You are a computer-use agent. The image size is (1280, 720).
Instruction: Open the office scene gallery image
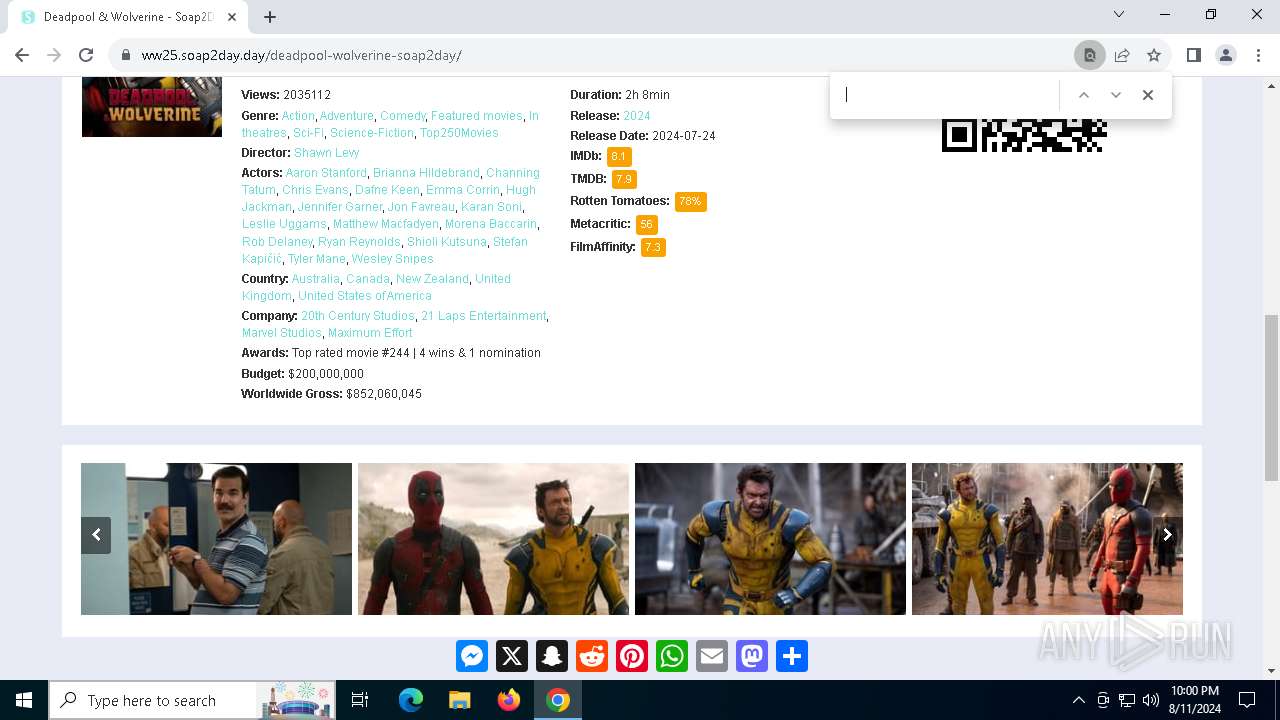pos(216,539)
